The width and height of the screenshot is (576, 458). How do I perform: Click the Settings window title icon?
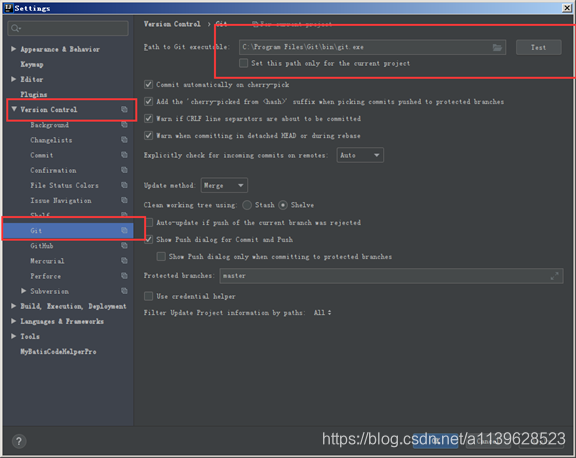(x=8, y=8)
